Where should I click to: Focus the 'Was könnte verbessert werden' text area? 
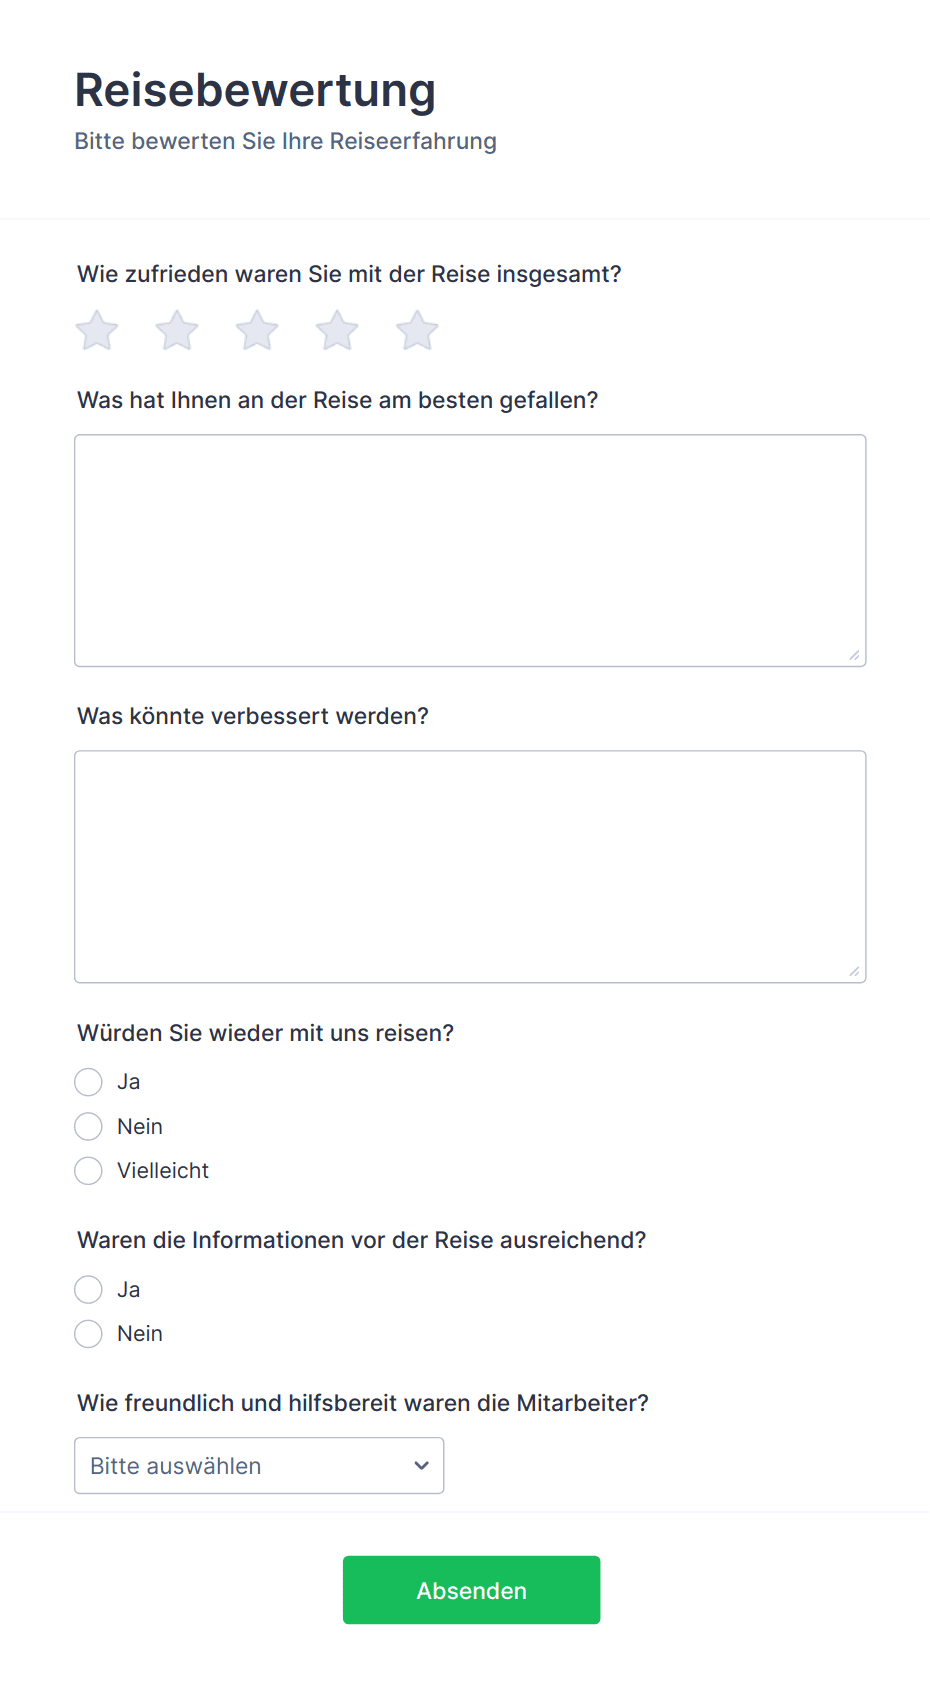[470, 867]
